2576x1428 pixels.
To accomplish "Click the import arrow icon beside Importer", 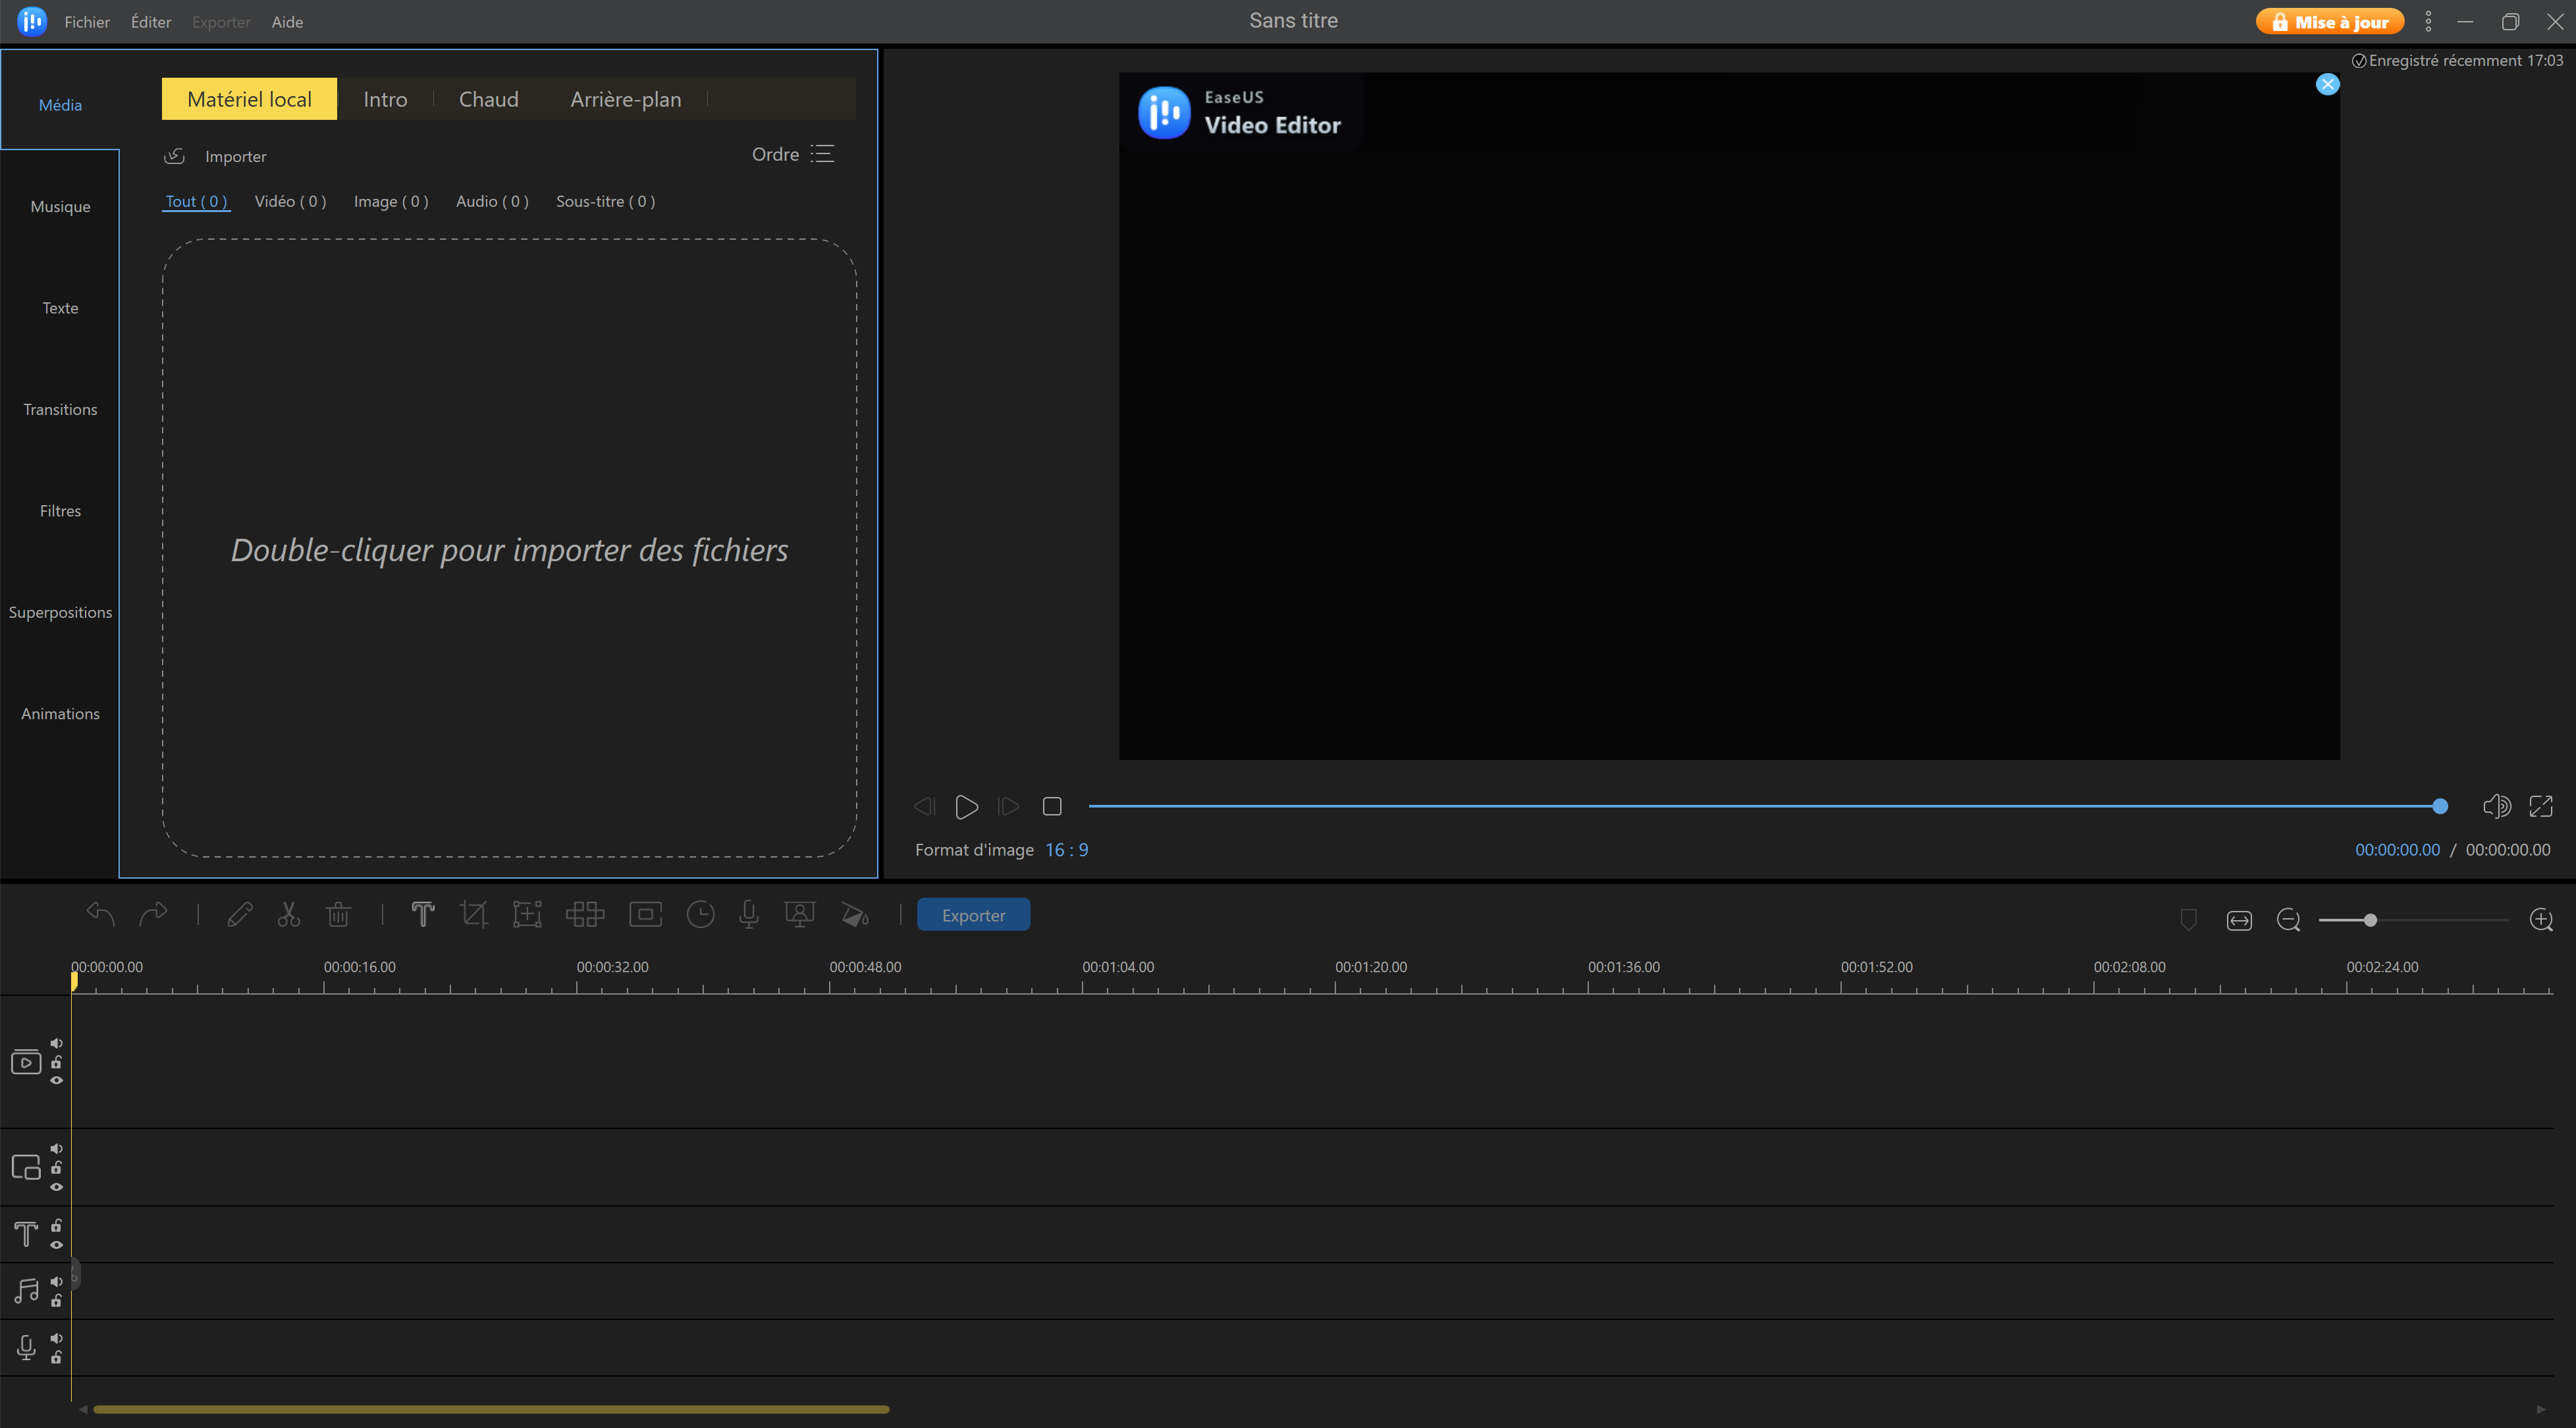I will tap(175, 156).
